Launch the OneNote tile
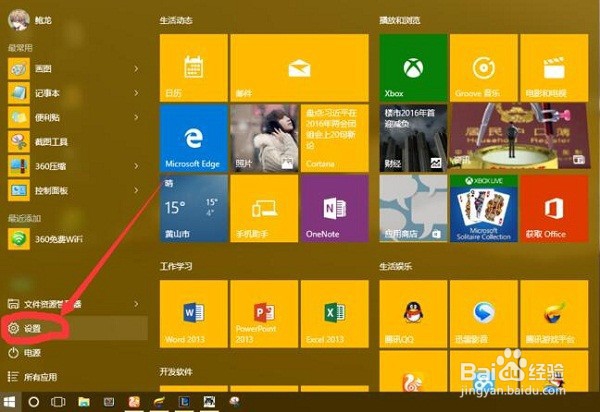Viewport: 600px width, 412px height. [335, 208]
